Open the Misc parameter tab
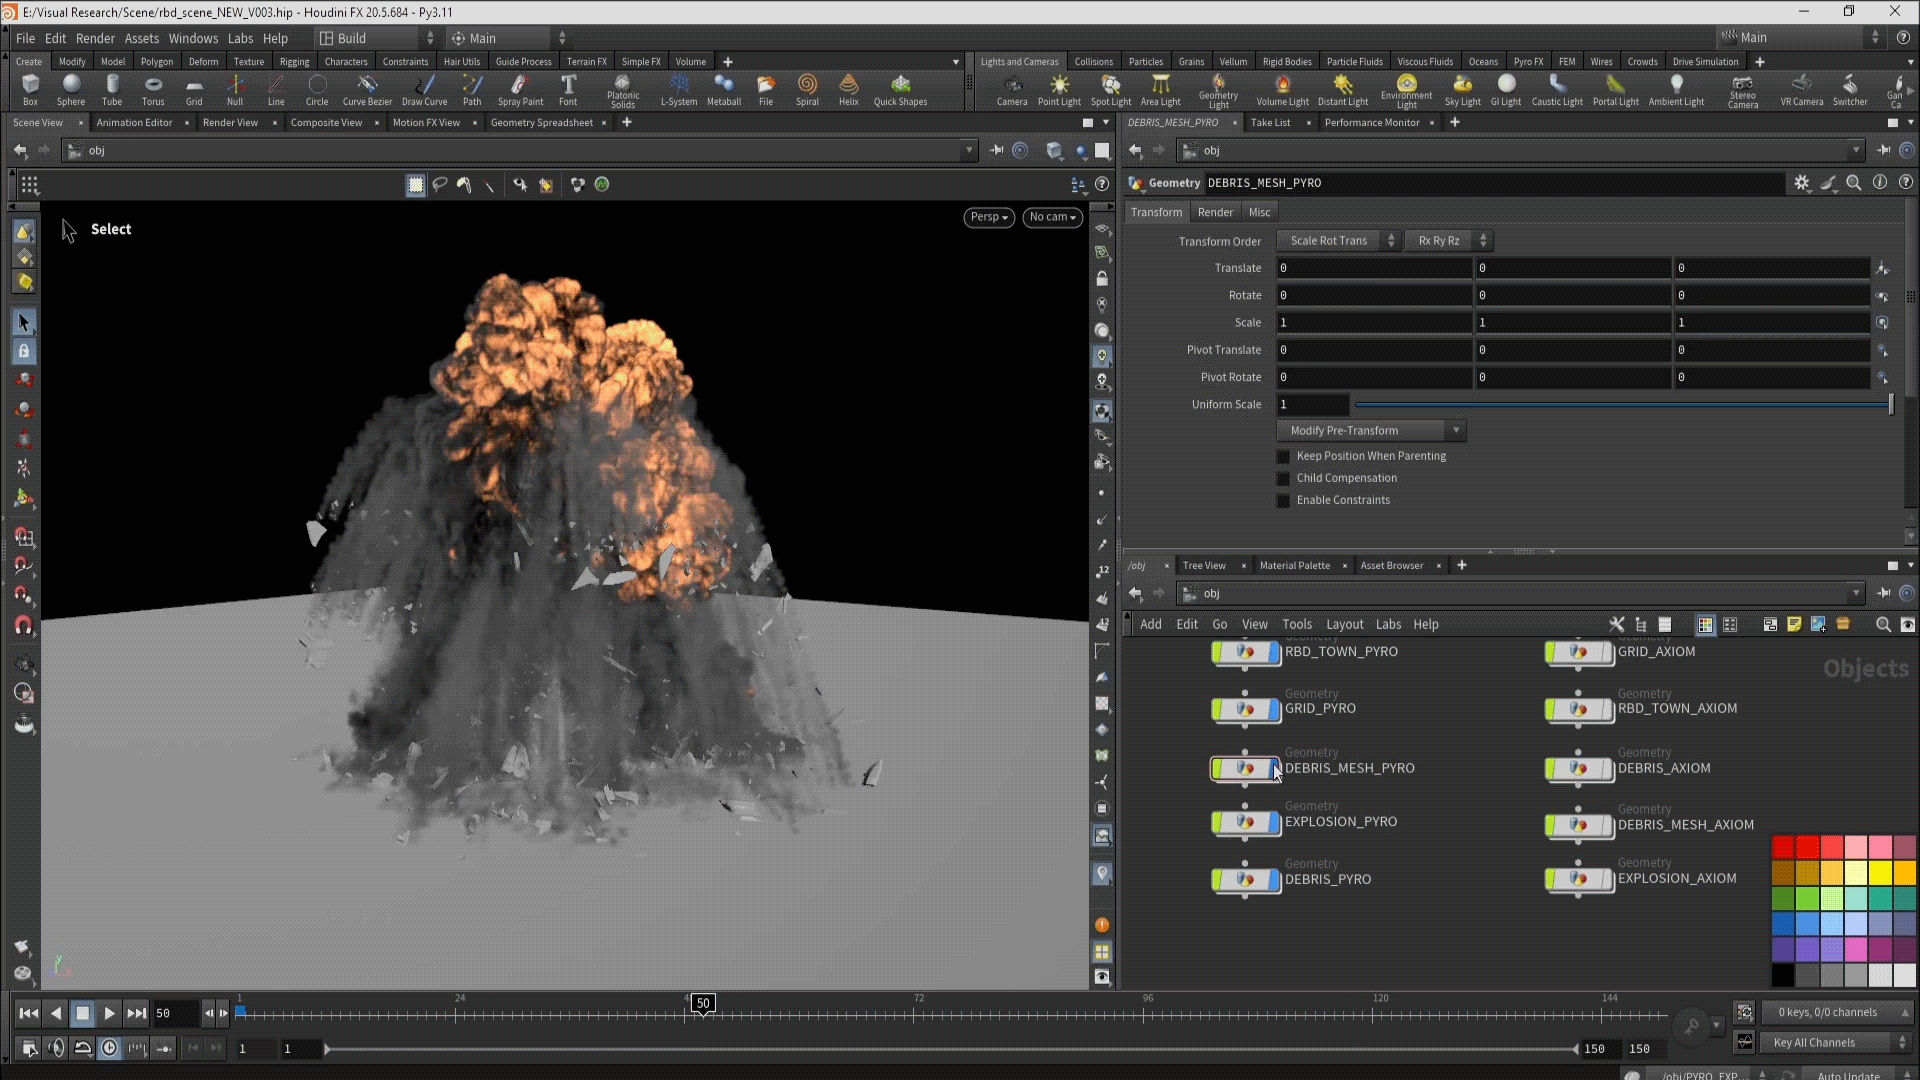Image resolution: width=1920 pixels, height=1080 pixels. pos(1259,212)
